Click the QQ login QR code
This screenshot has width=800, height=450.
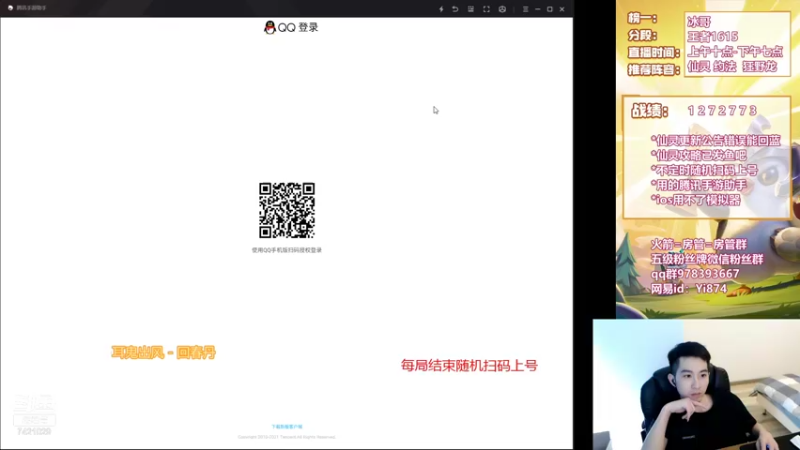pyautogui.click(x=287, y=210)
